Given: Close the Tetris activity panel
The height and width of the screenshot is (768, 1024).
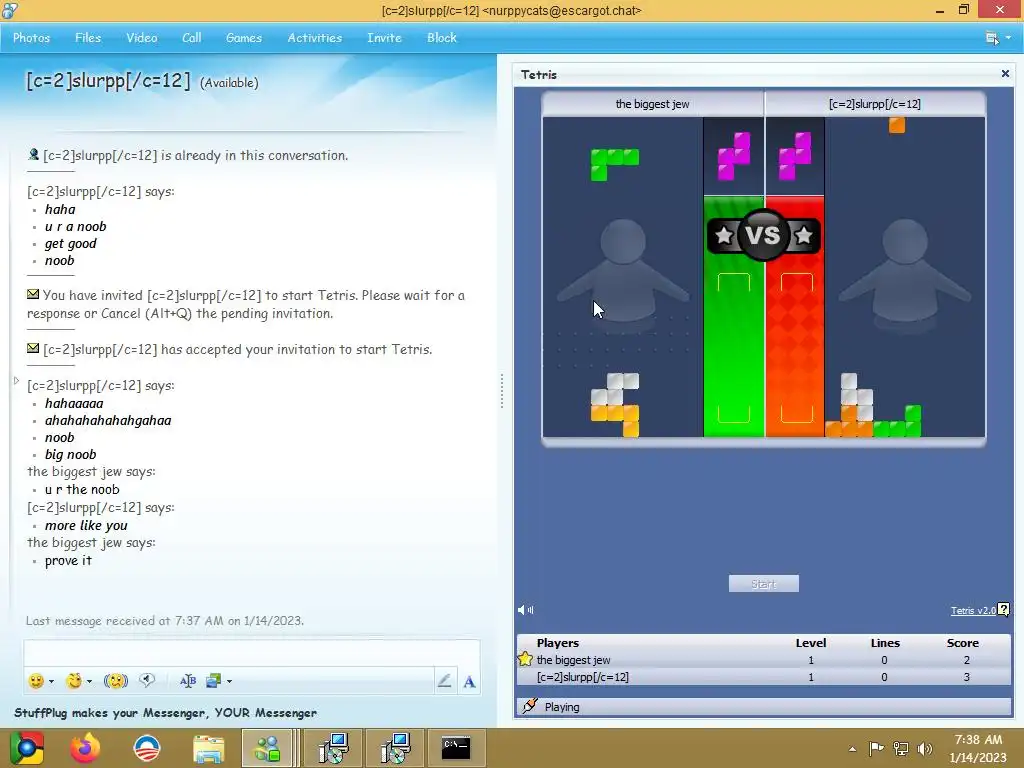Looking at the screenshot, I should [1005, 74].
